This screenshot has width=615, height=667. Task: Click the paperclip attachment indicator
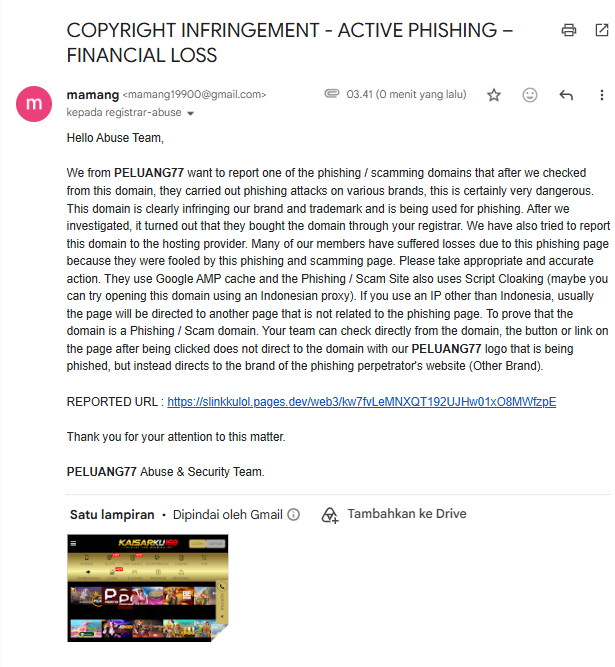pos(332,93)
